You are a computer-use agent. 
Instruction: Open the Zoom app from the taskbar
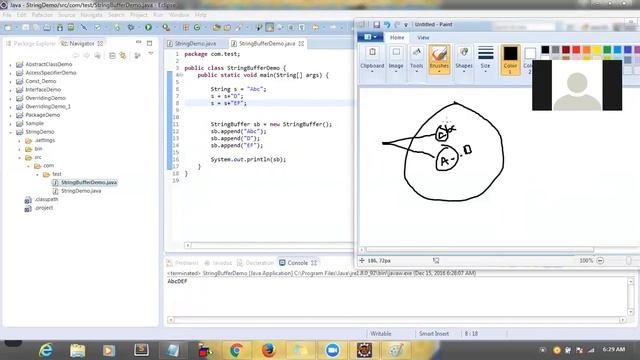pos(332,350)
